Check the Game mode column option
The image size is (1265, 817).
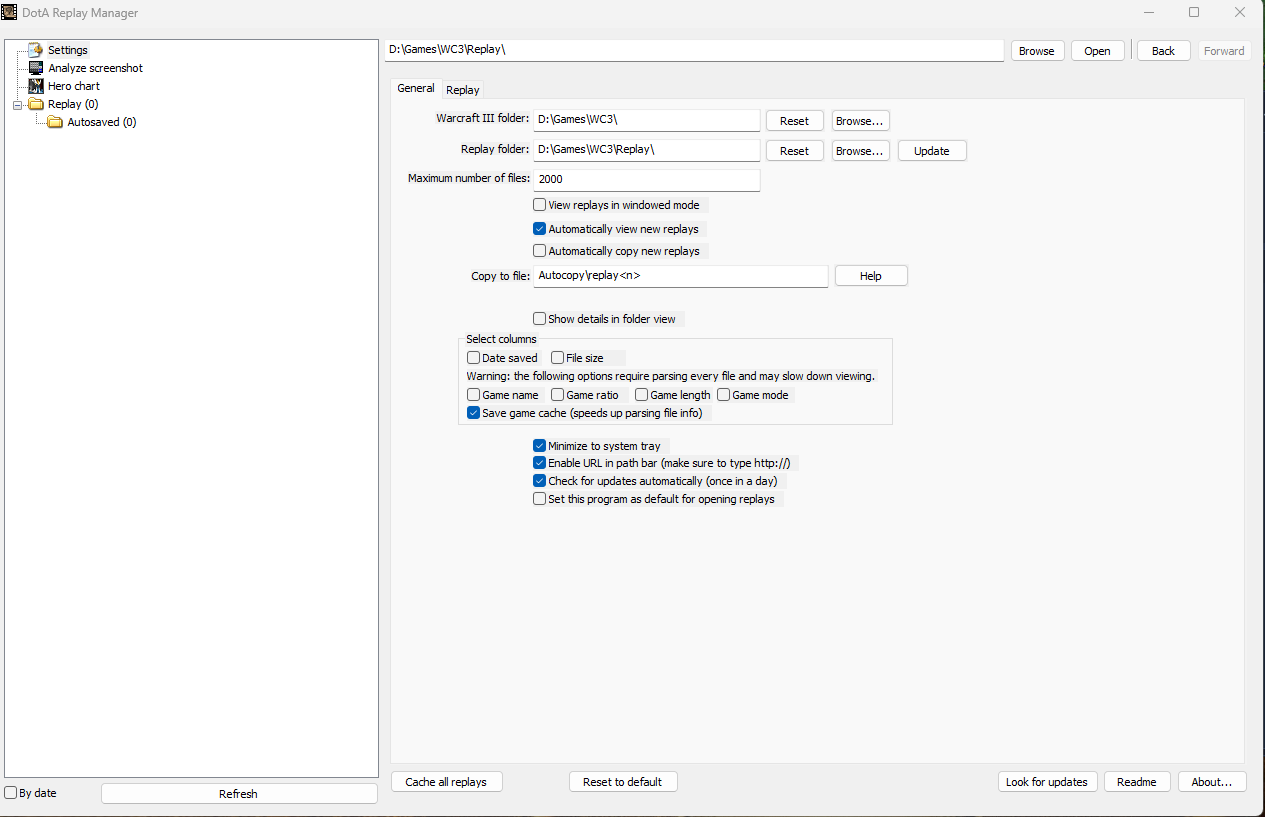pyautogui.click(x=724, y=395)
